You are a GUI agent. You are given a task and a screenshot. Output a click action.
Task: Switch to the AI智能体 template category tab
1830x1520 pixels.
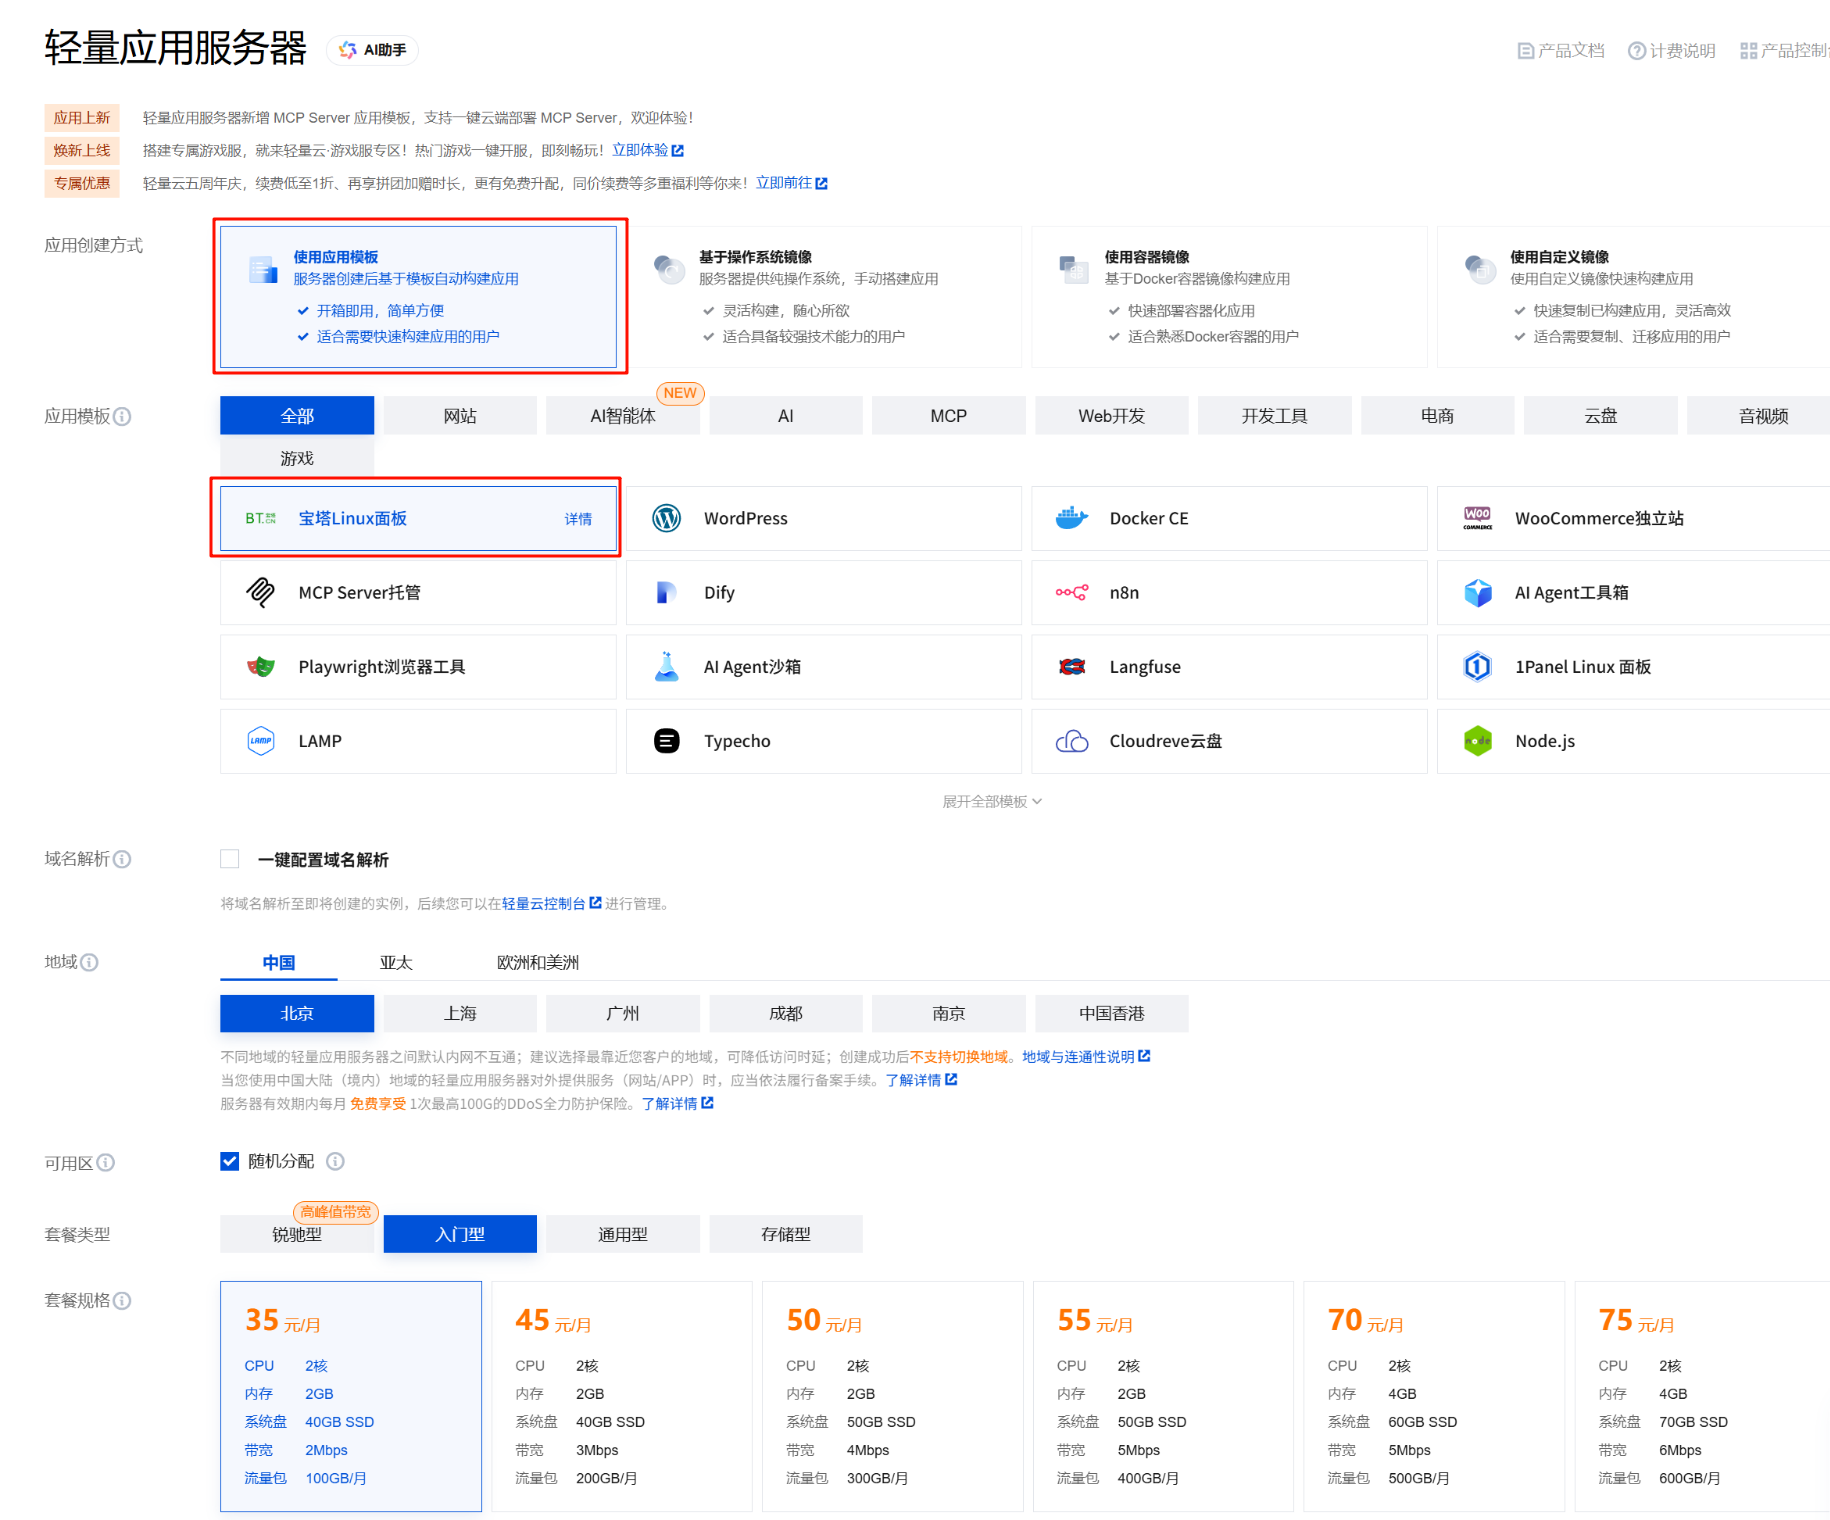click(x=623, y=416)
